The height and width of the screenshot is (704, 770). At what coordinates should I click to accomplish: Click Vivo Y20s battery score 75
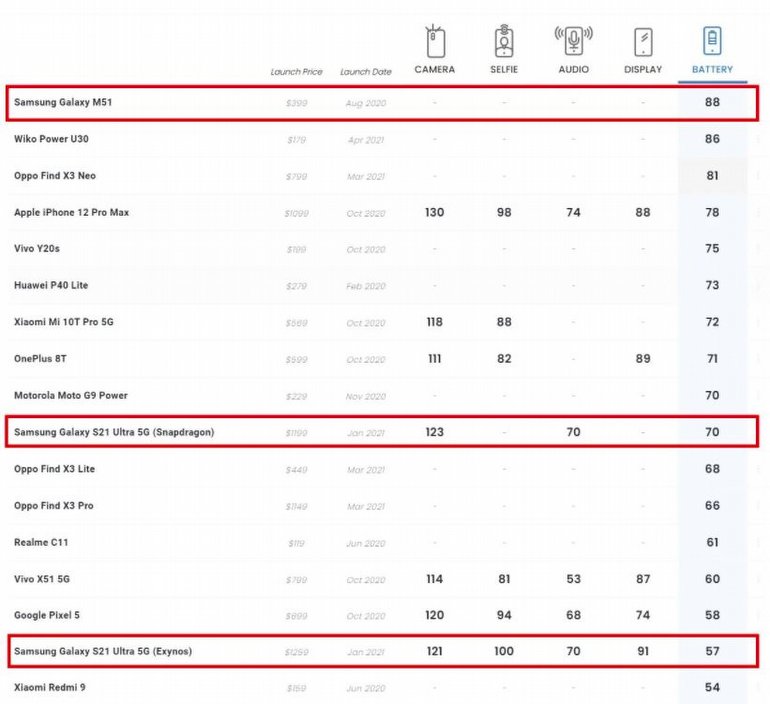point(712,248)
